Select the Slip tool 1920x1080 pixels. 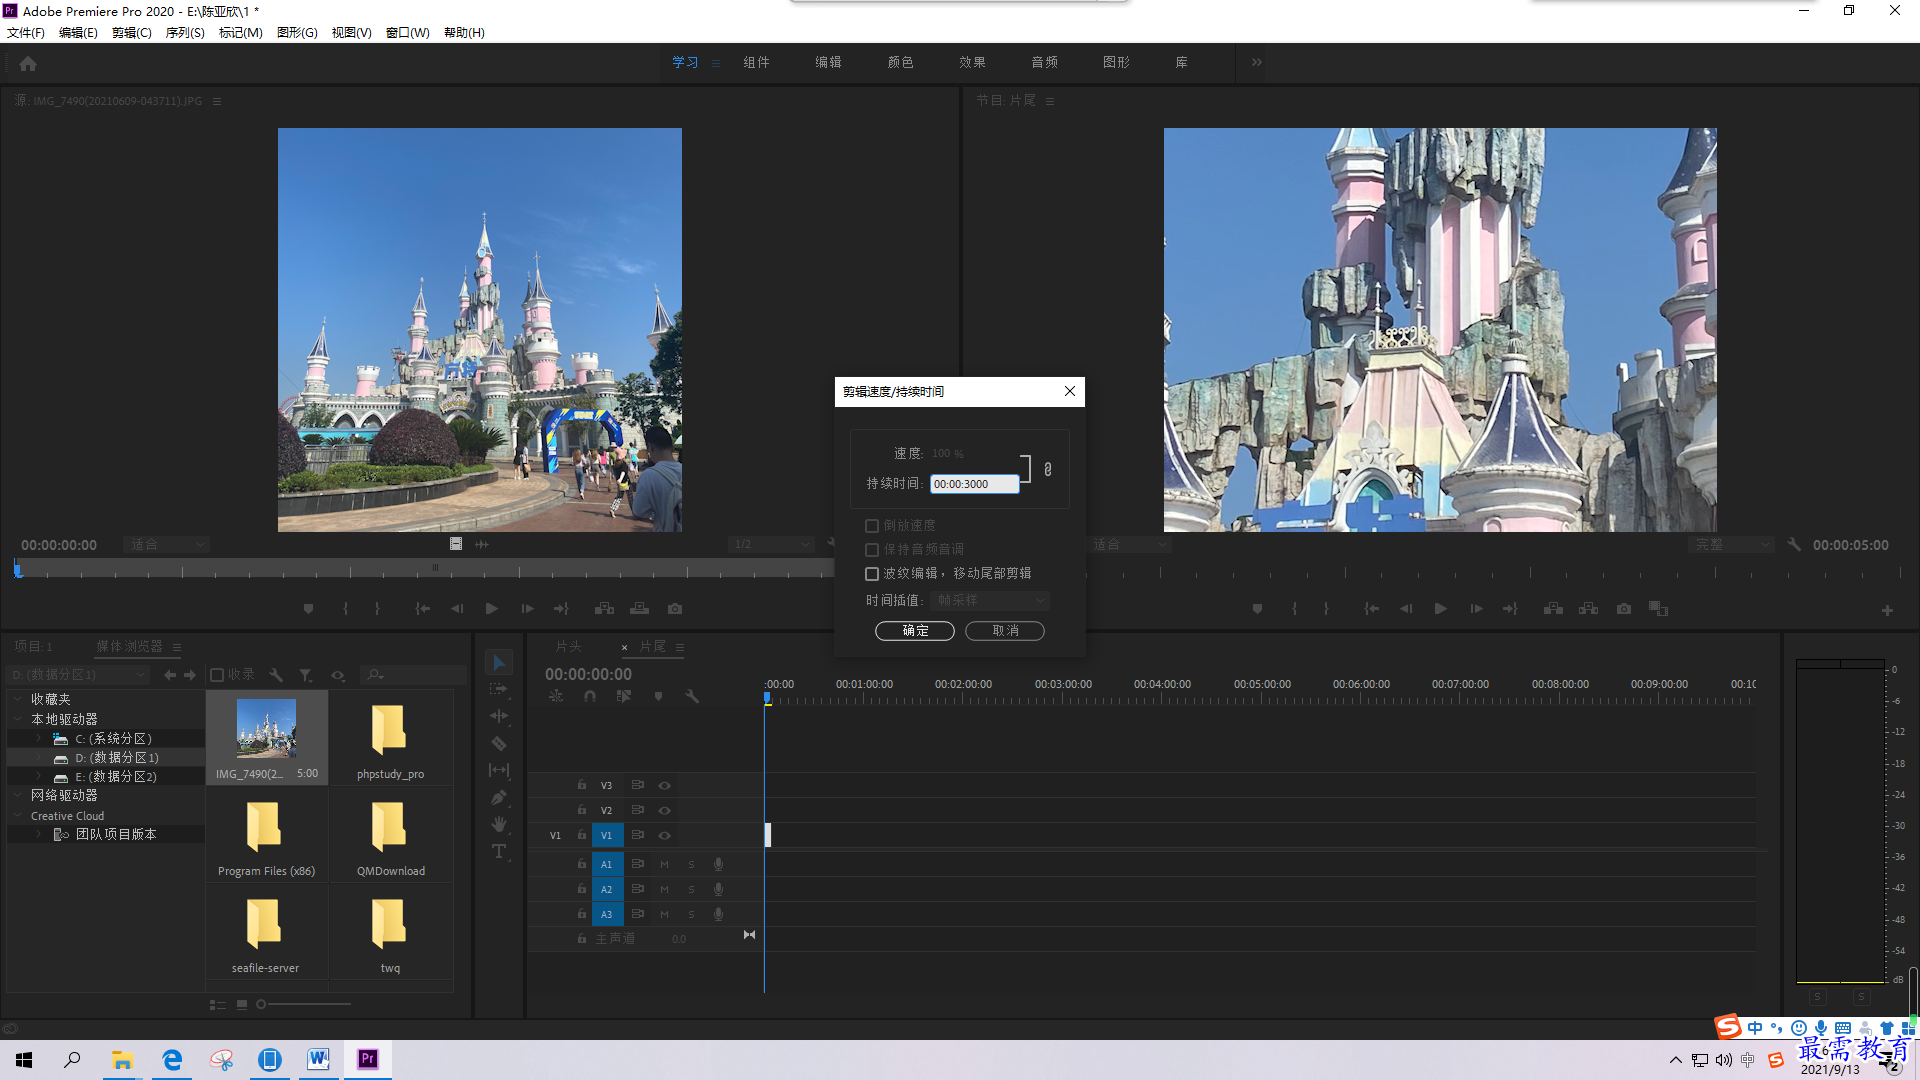(x=498, y=770)
